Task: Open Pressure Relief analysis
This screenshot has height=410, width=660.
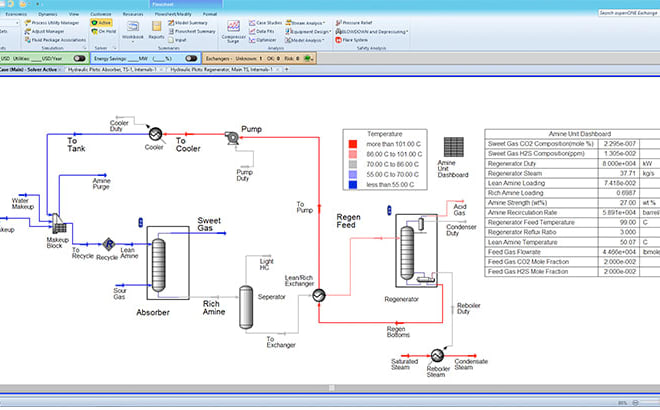Action: click(x=354, y=23)
